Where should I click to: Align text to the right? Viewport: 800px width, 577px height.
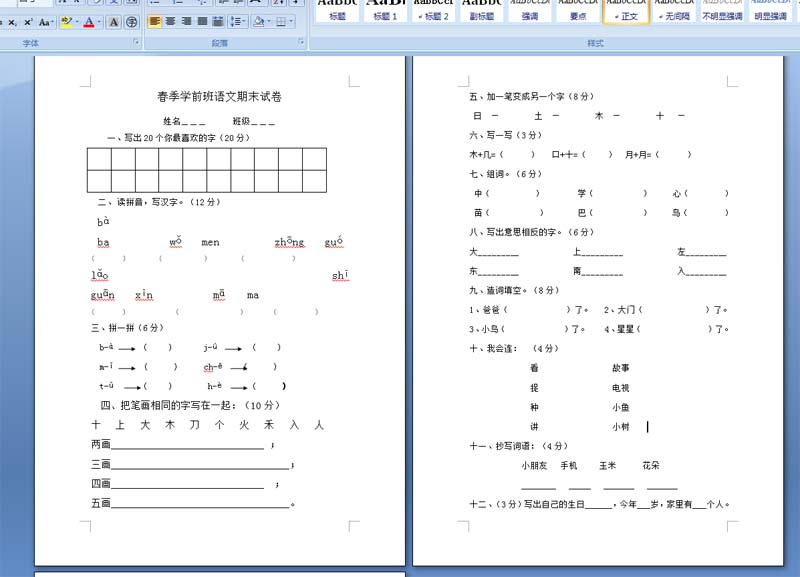[186, 21]
